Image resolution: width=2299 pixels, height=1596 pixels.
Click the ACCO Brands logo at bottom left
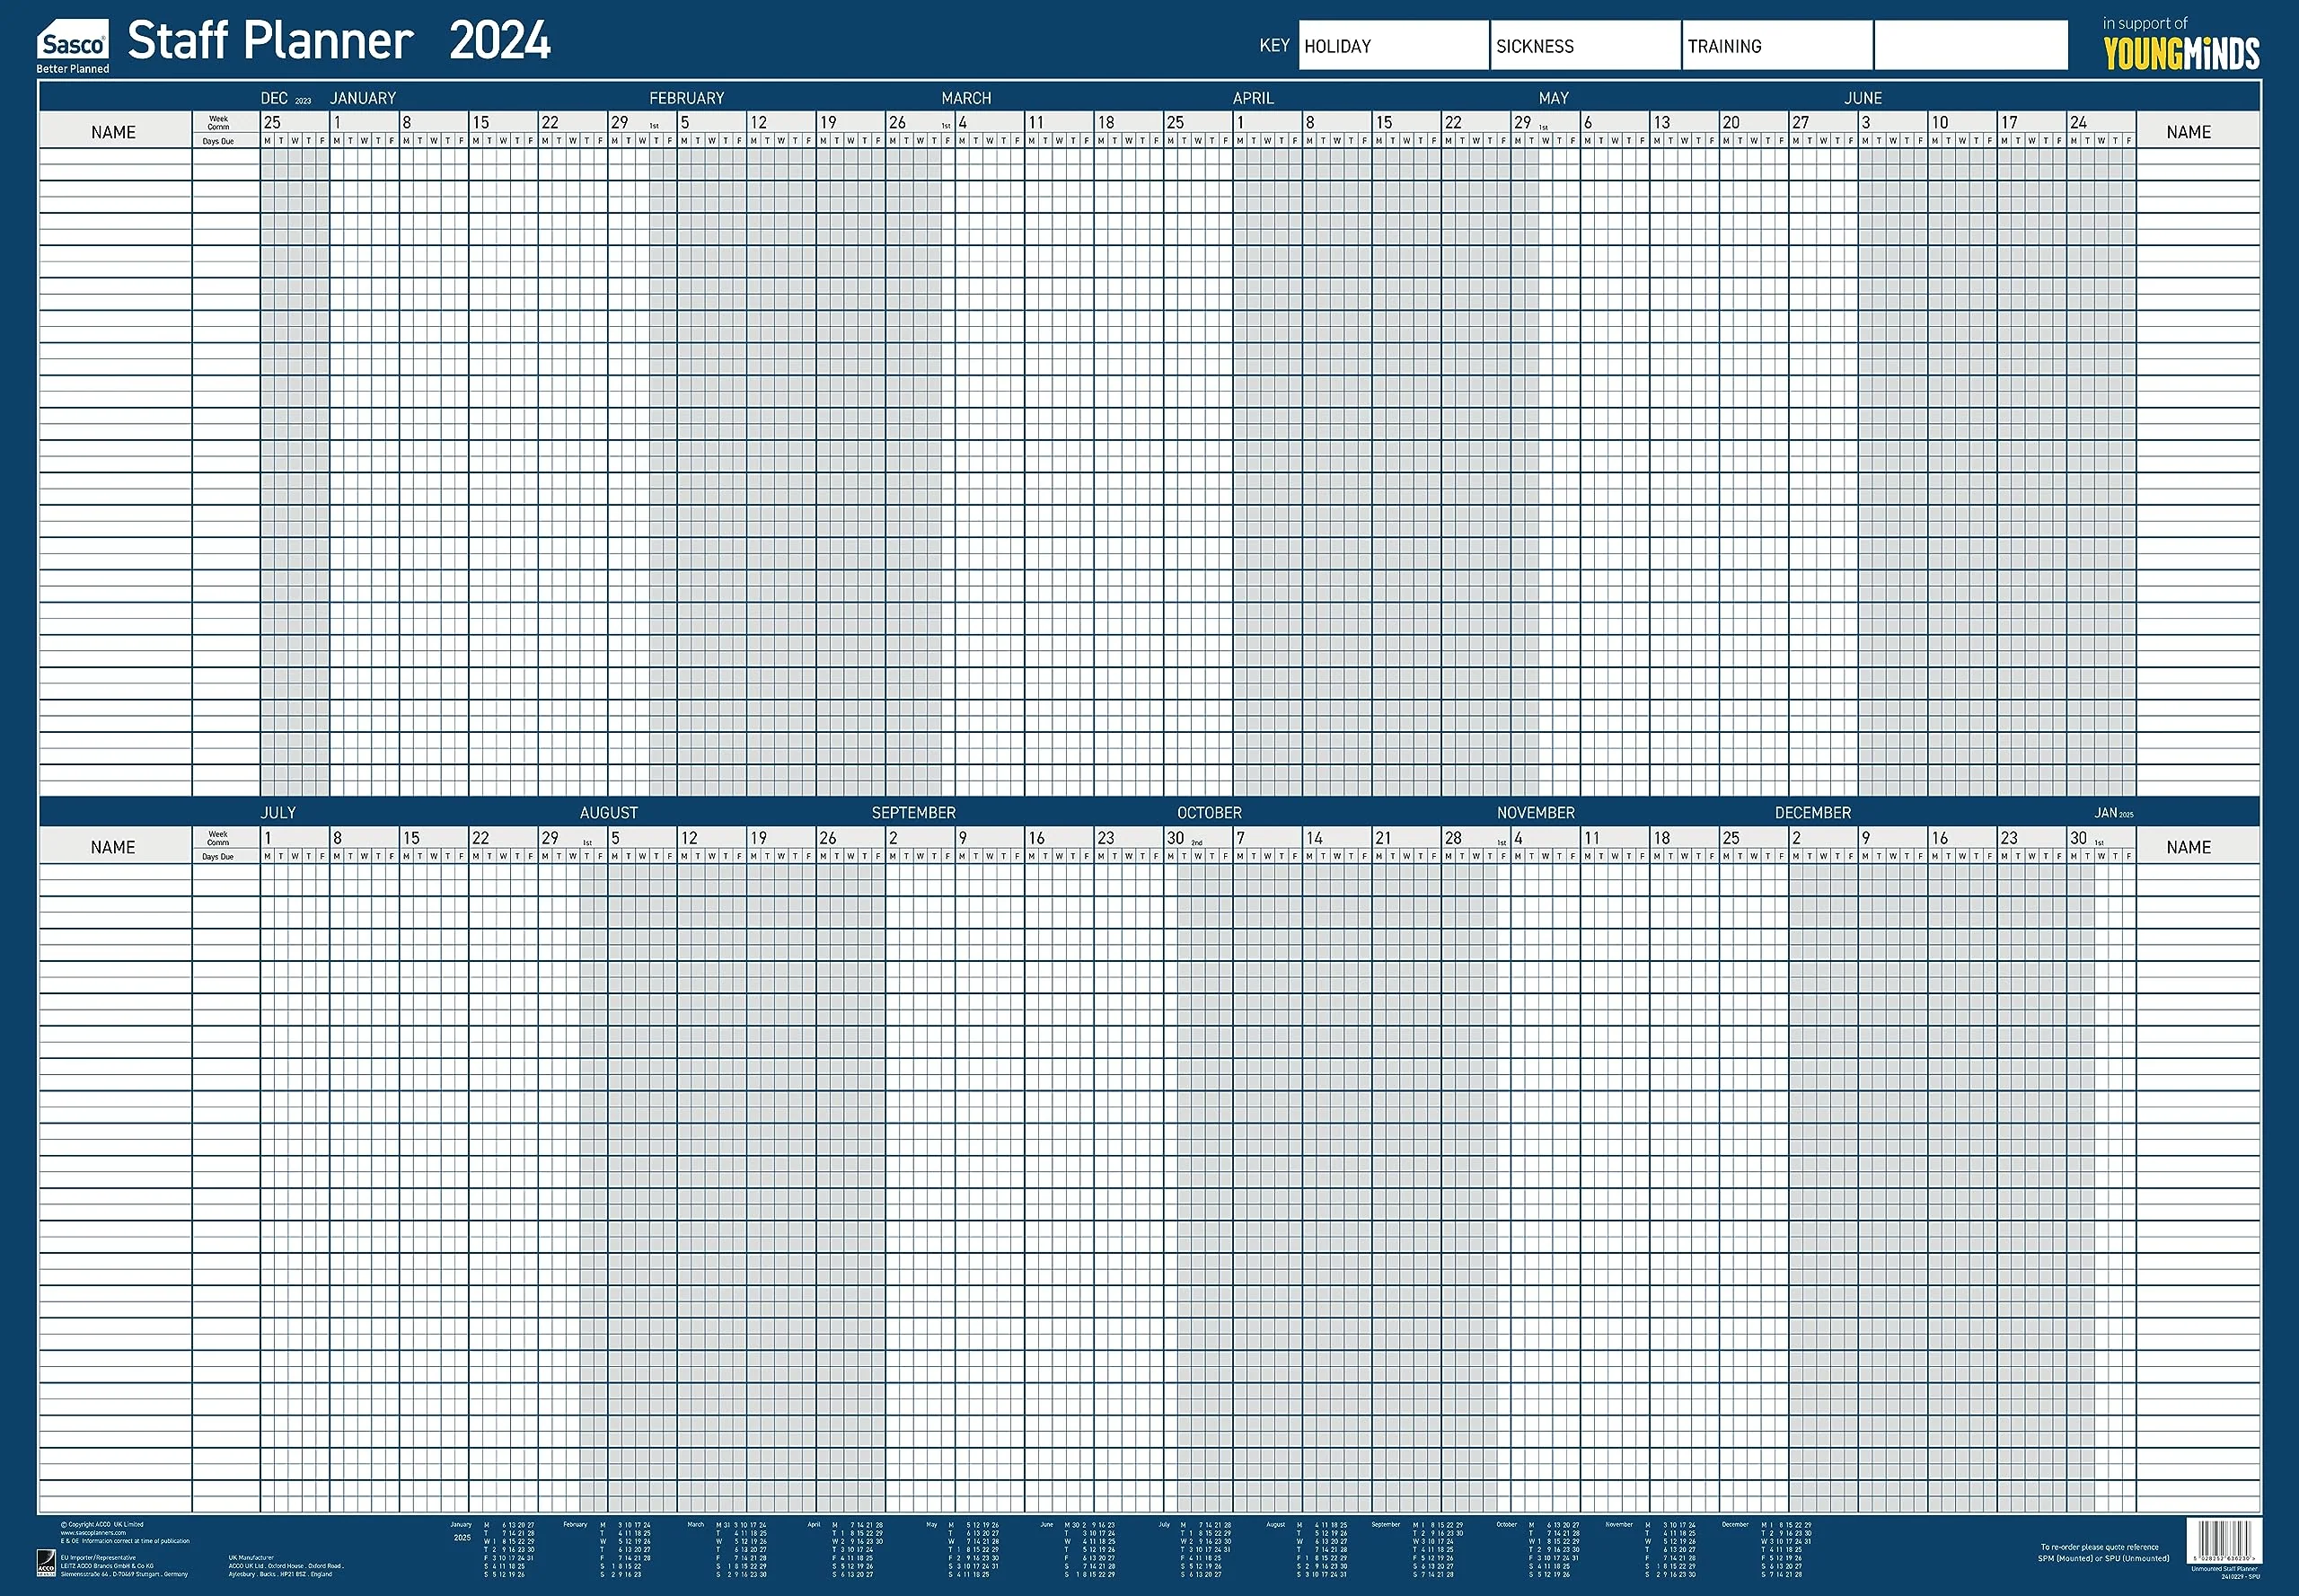[x=46, y=1563]
